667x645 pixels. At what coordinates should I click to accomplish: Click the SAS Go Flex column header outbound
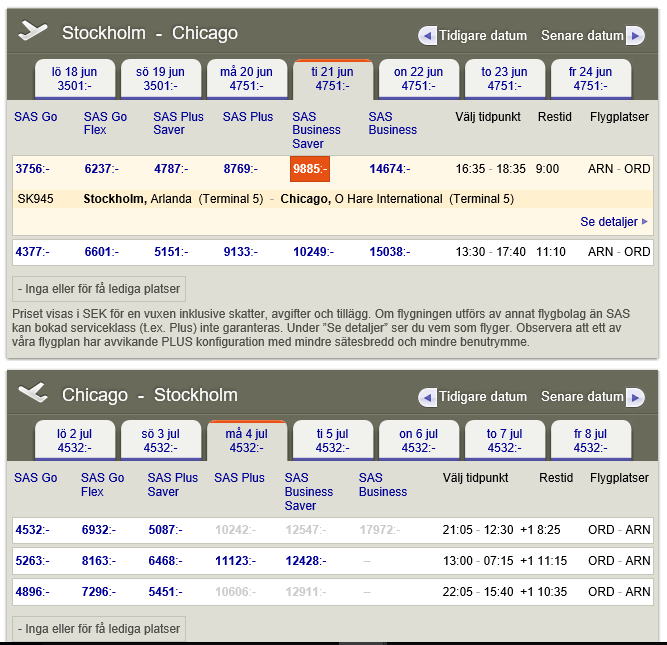pyautogui.click(x=105, y=123)
